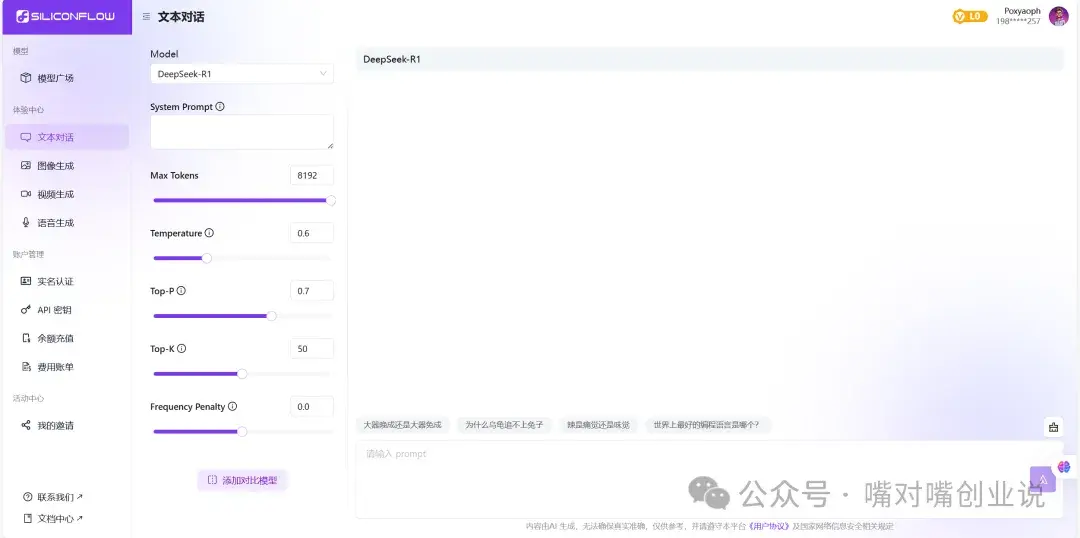
Task: Open the 用户协议 link
Action: click(x=768, y=526)
